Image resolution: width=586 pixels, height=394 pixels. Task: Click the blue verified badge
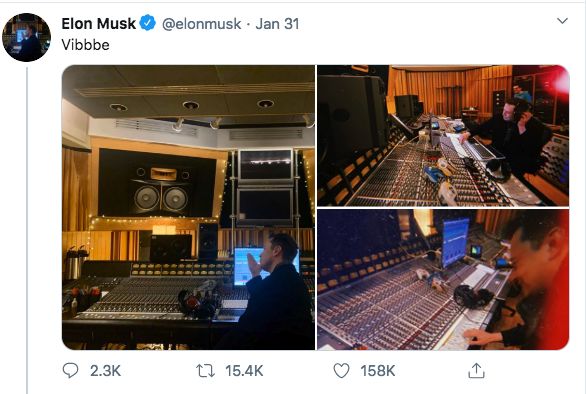coord(148,23)
